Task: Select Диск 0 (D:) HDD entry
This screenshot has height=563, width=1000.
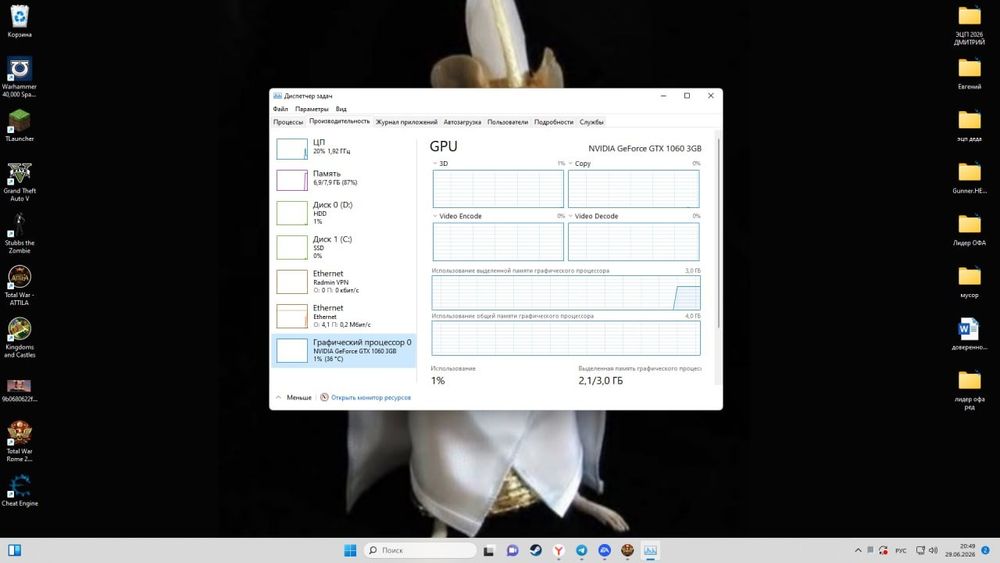Action: [344, 212]
